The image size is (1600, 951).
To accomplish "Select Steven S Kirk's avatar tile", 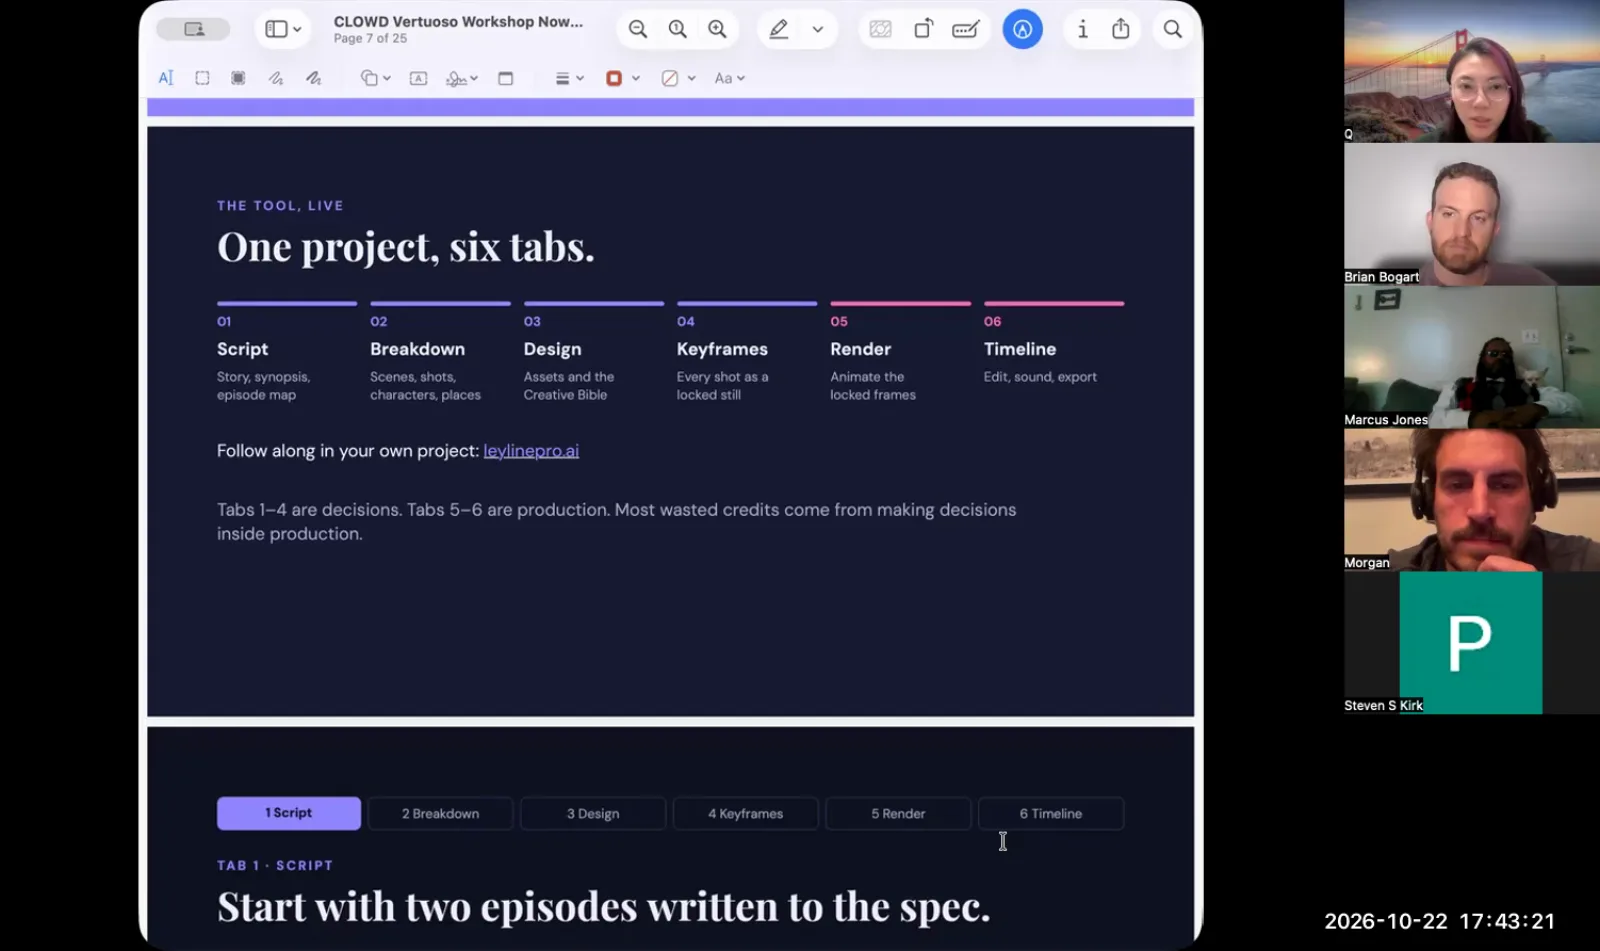I will (1472, 643).
